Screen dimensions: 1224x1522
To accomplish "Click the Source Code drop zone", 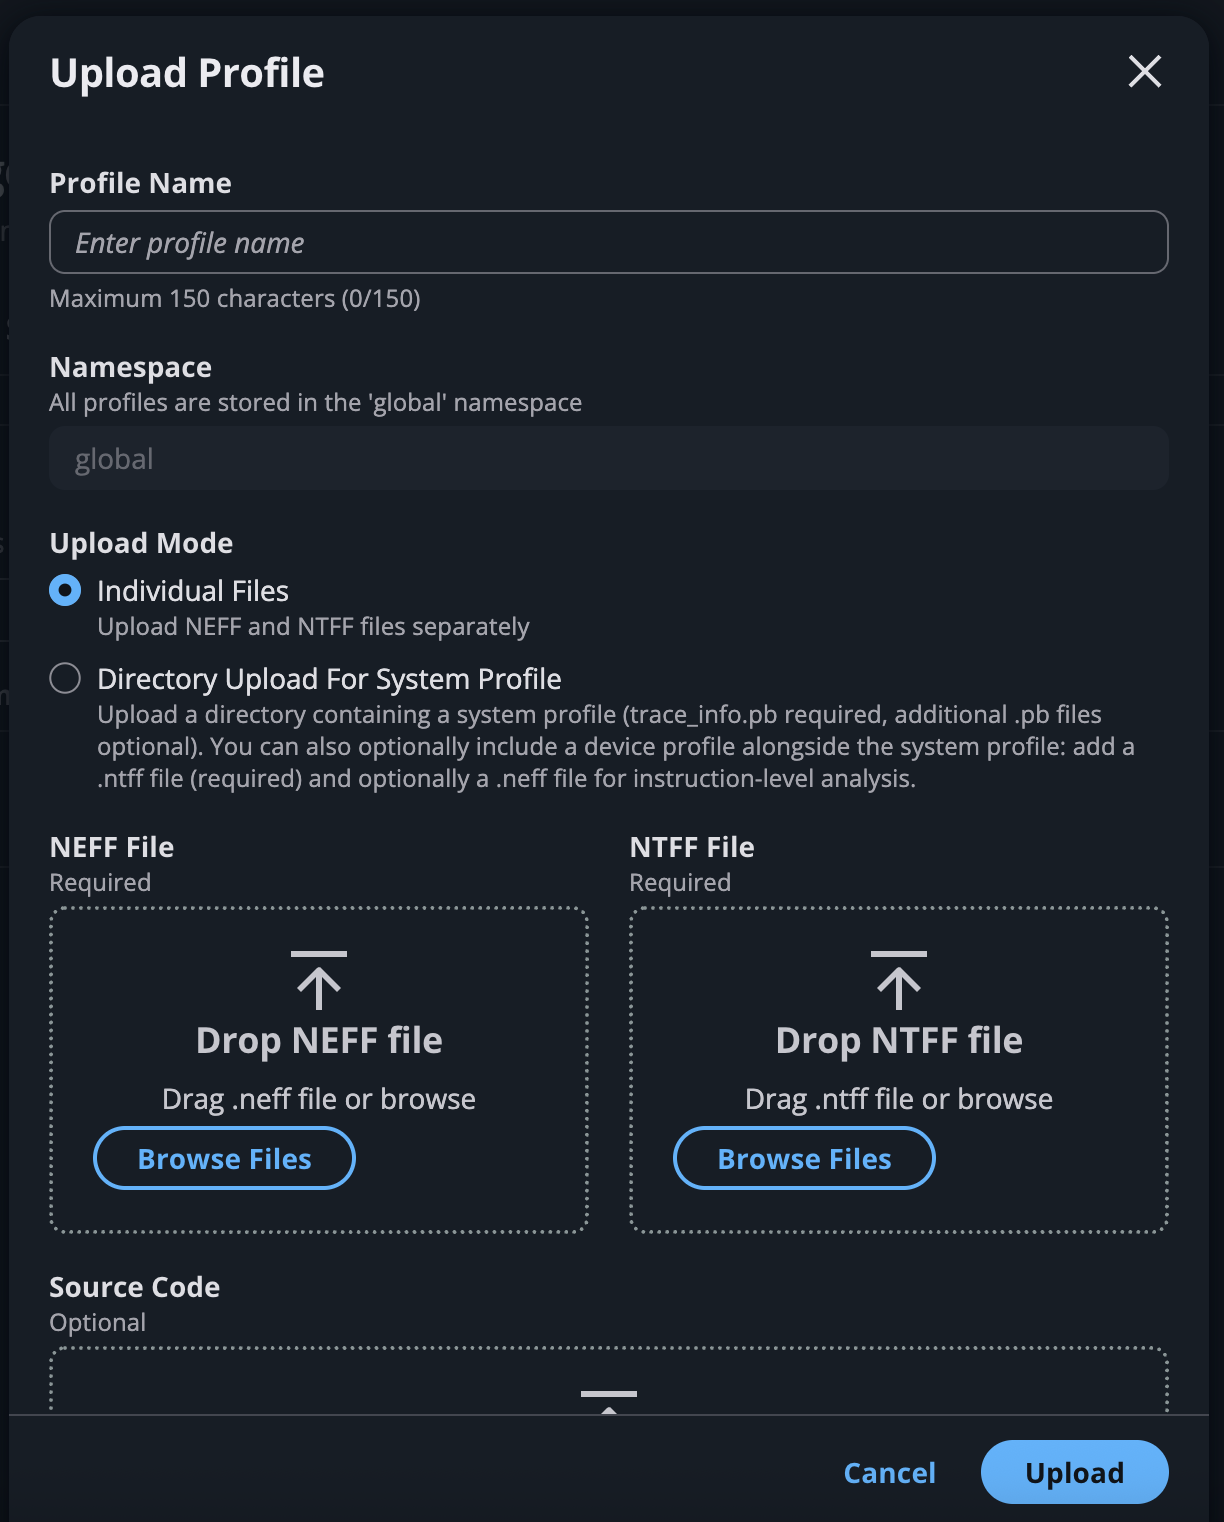I will click(x=609, y=1381).
